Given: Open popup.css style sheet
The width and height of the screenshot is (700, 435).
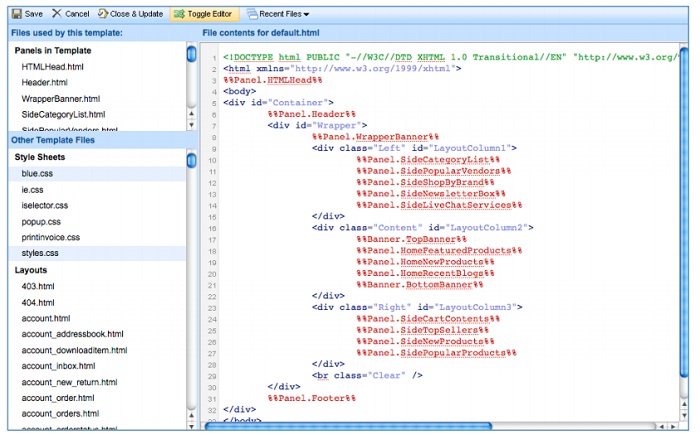Looking at the screenshot, I should (41, 221).
